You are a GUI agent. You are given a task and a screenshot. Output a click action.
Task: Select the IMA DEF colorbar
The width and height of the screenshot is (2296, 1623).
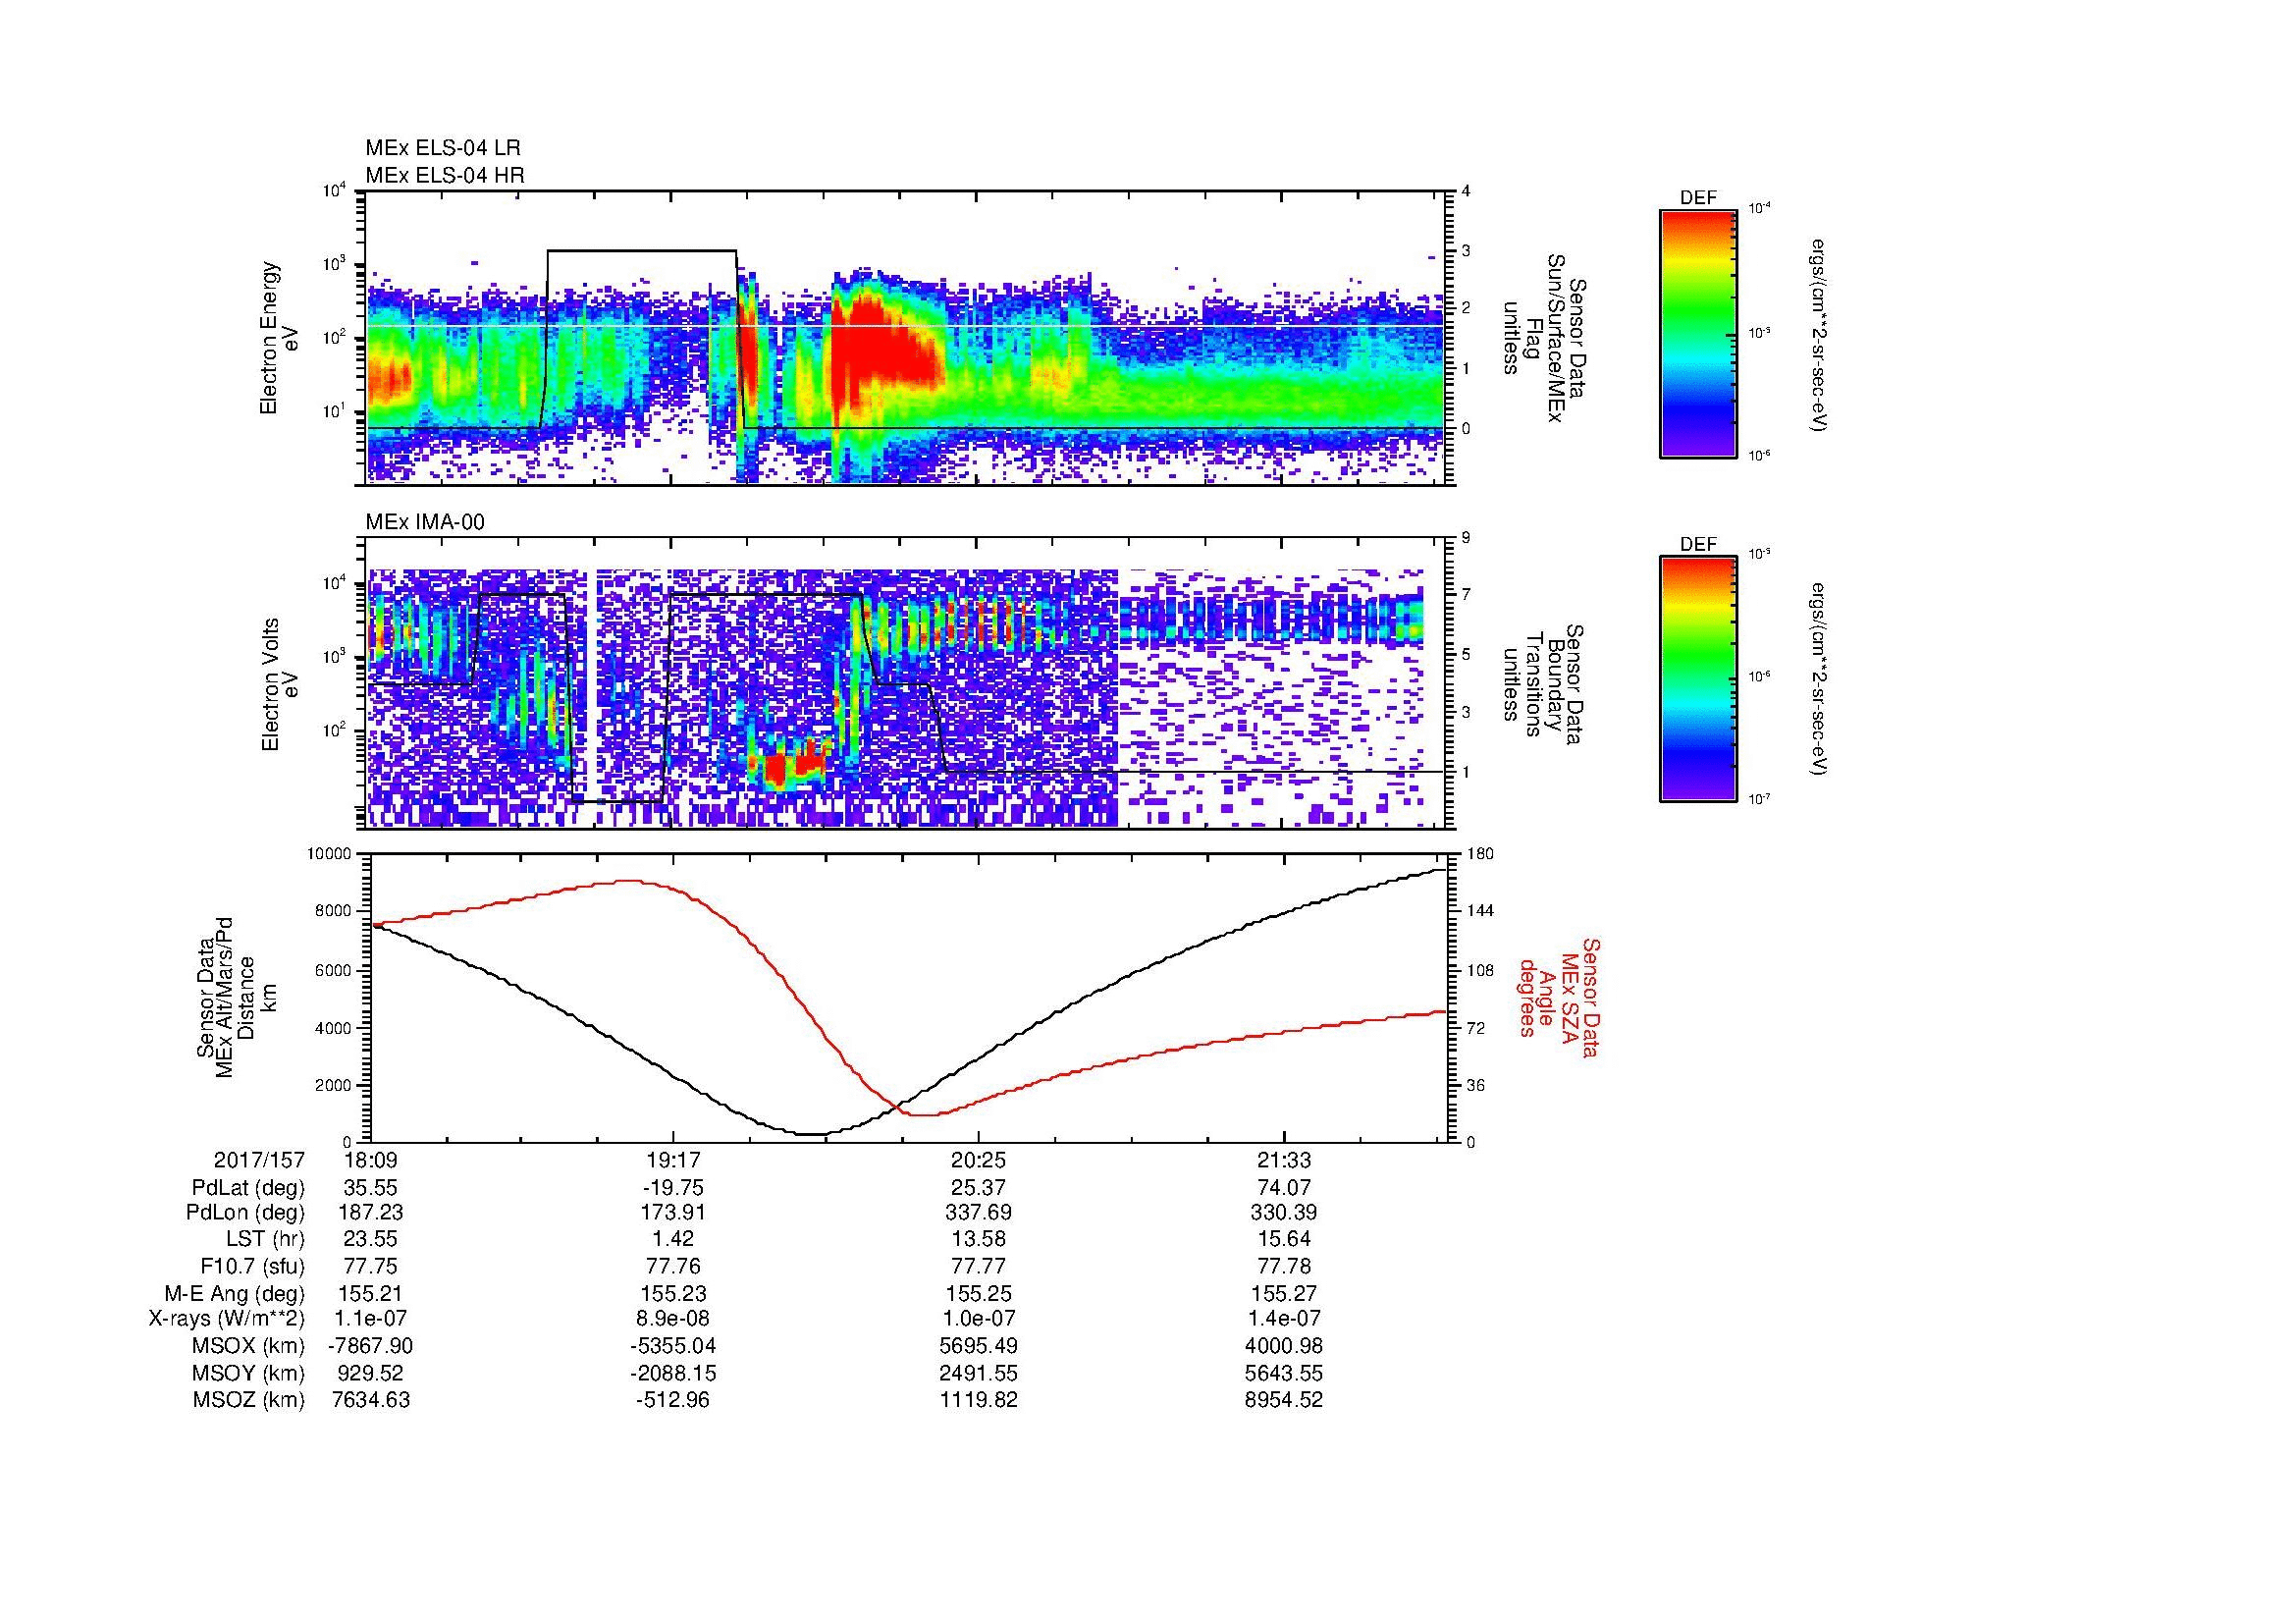(1698, 679)
